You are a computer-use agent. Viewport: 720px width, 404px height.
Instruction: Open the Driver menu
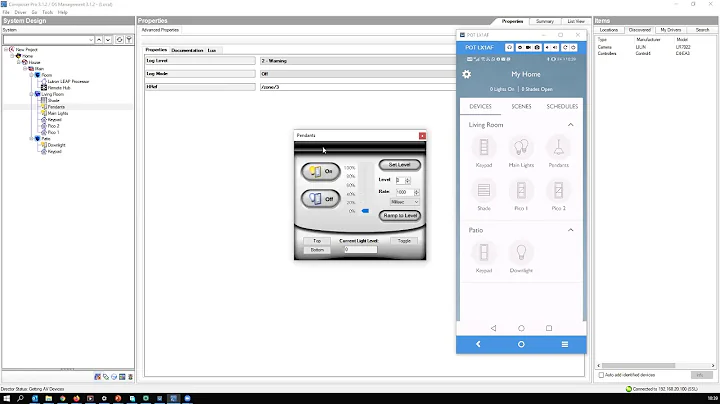20,12
